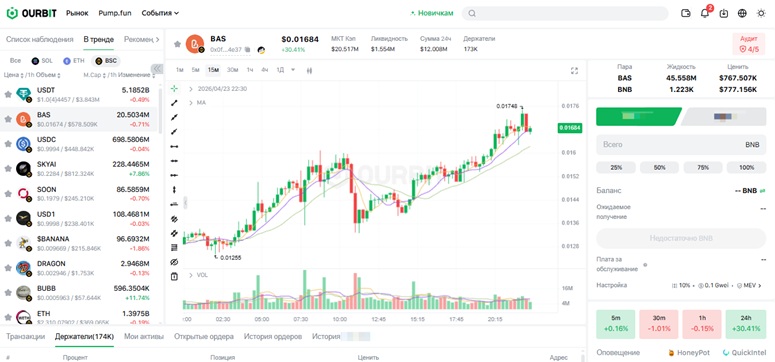Expand chart to fullscreen

574,71
